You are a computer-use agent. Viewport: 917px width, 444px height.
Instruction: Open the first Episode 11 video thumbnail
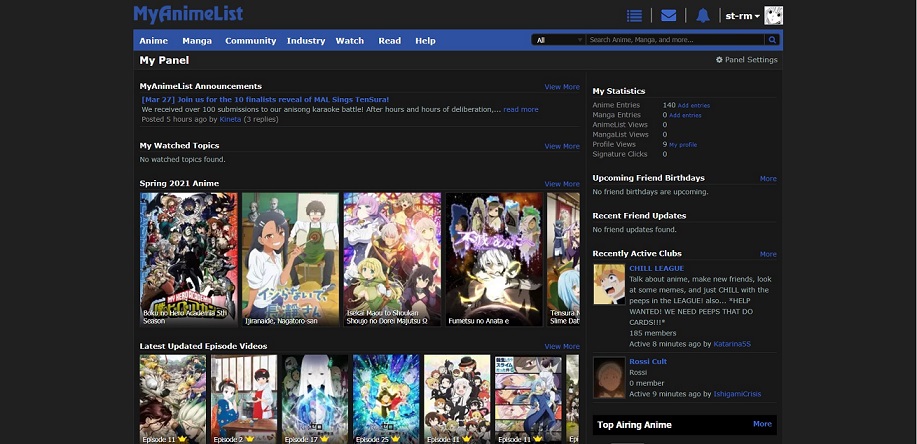pyautogui.click(x=173, y=399)
